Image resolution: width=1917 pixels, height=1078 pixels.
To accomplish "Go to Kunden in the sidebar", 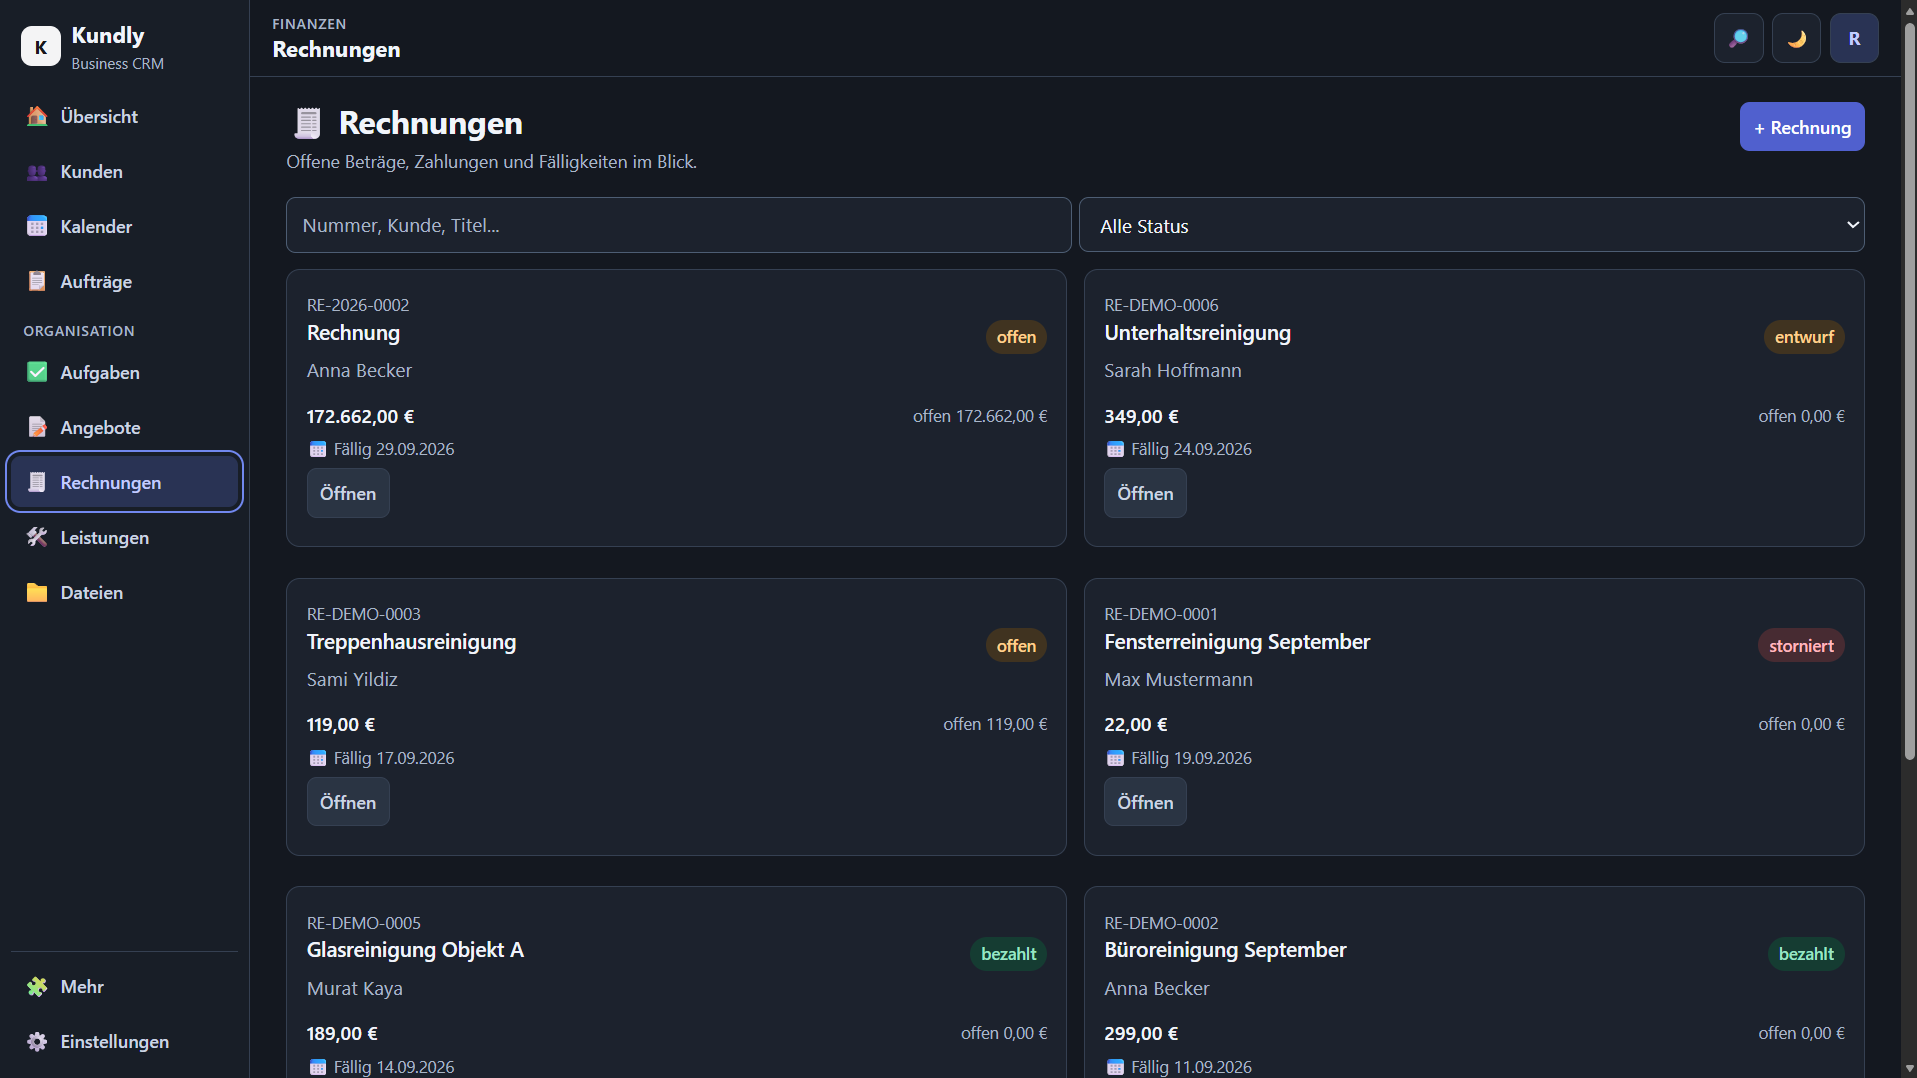I will click(124, 172).
